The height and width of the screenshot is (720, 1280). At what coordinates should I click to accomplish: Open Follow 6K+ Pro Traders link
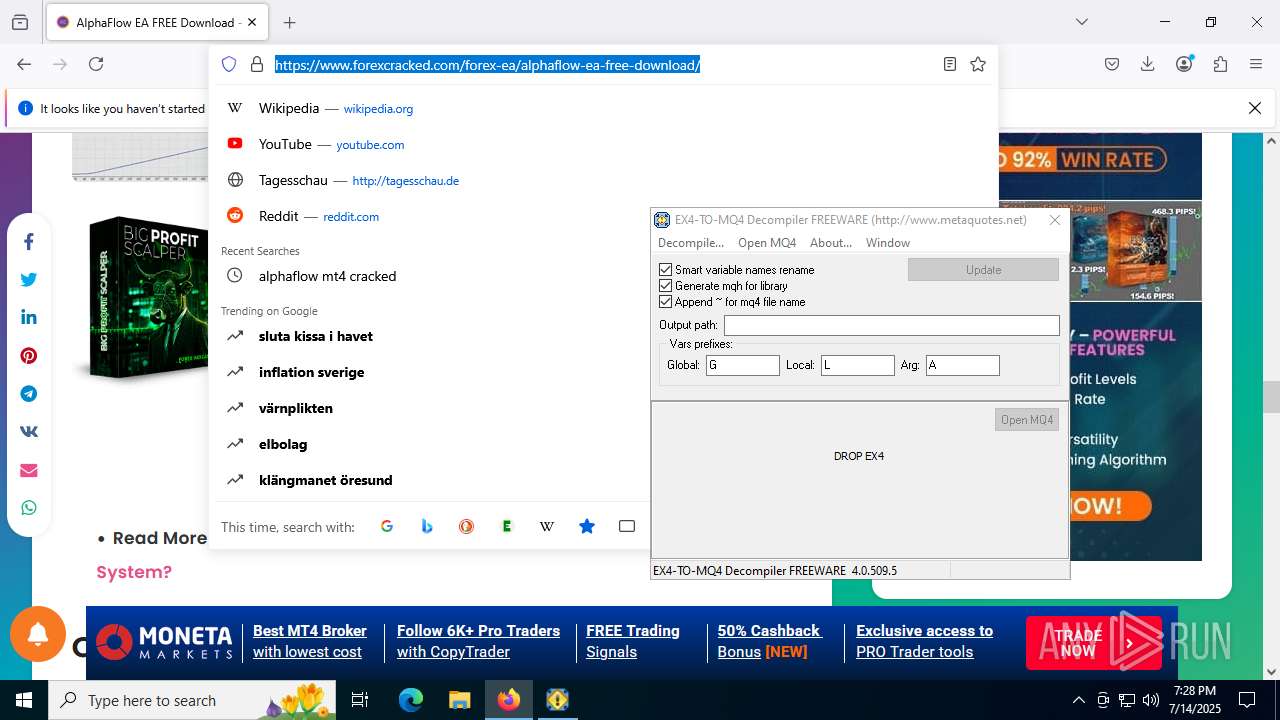pos(478,641)
